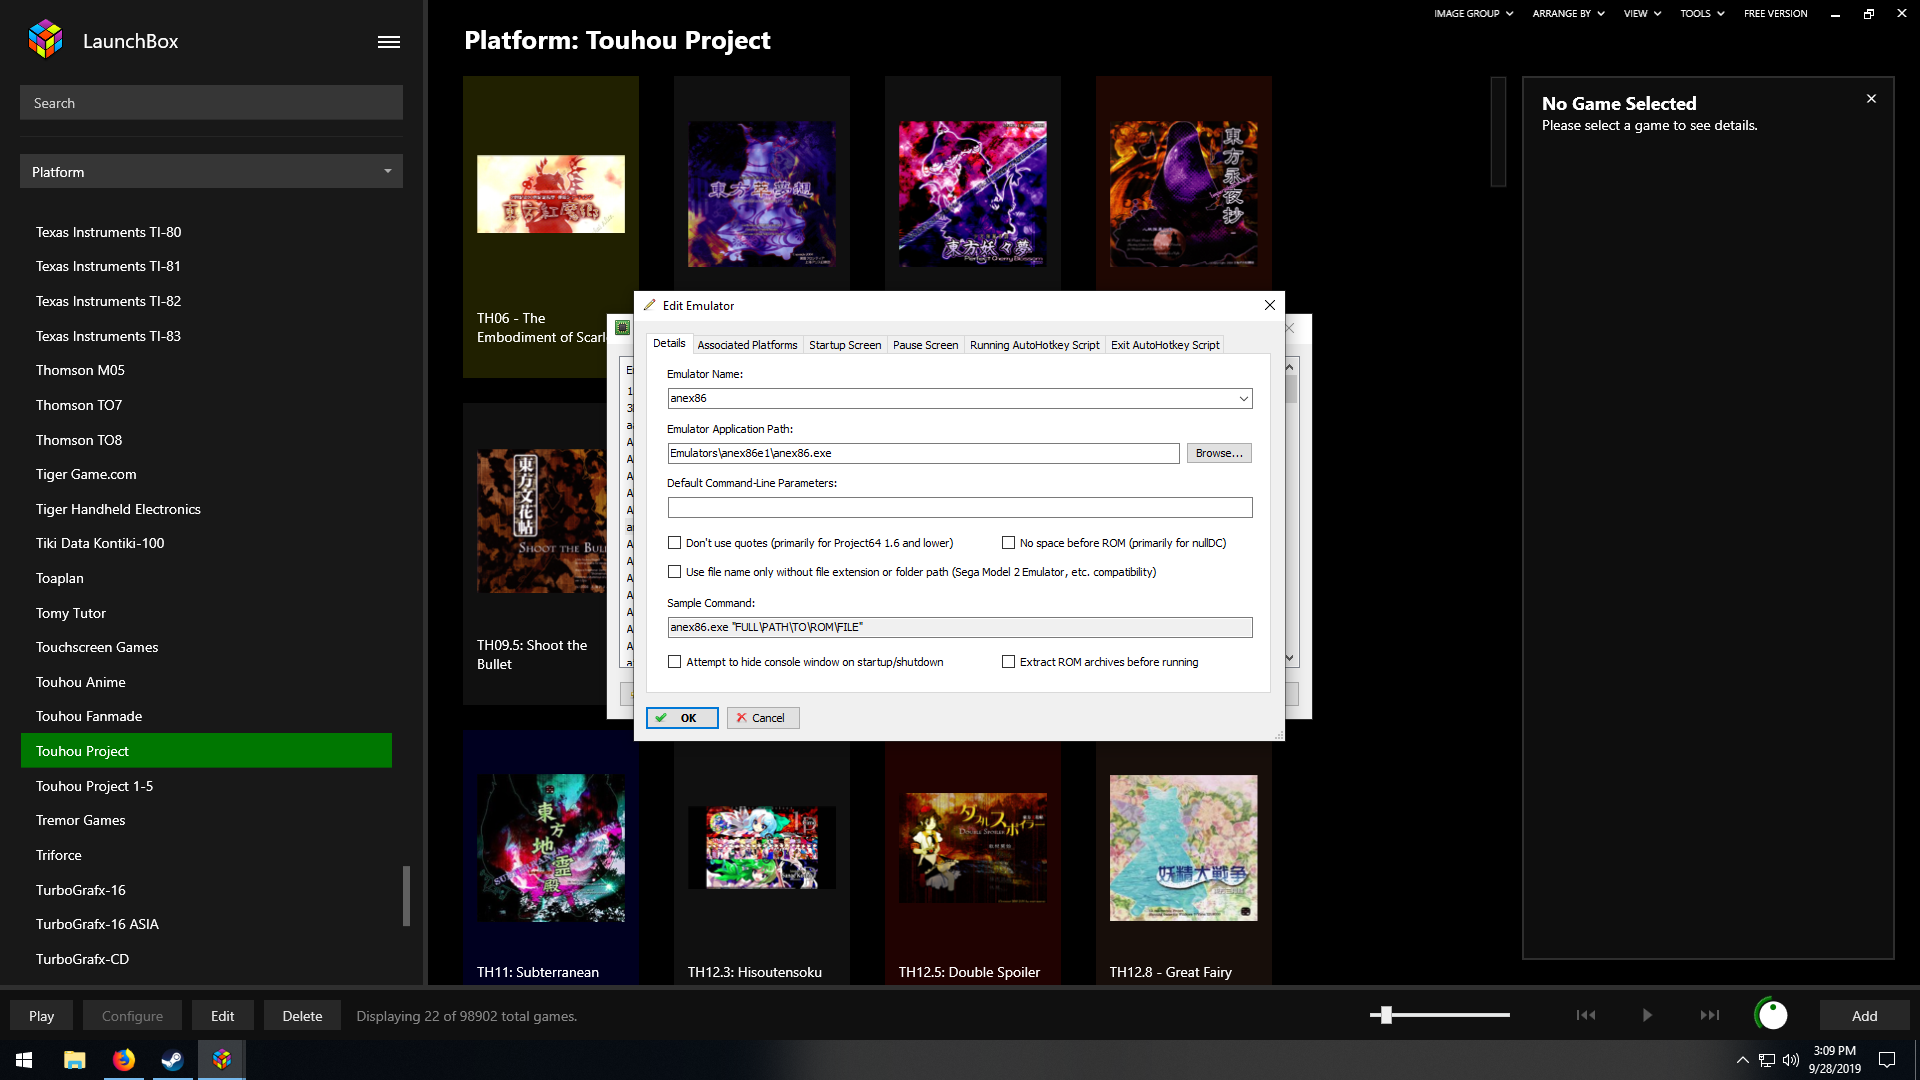1920x1080 pixels.
Task: Click the green circular status indicator
Action: click(x=1772, y=1015)
